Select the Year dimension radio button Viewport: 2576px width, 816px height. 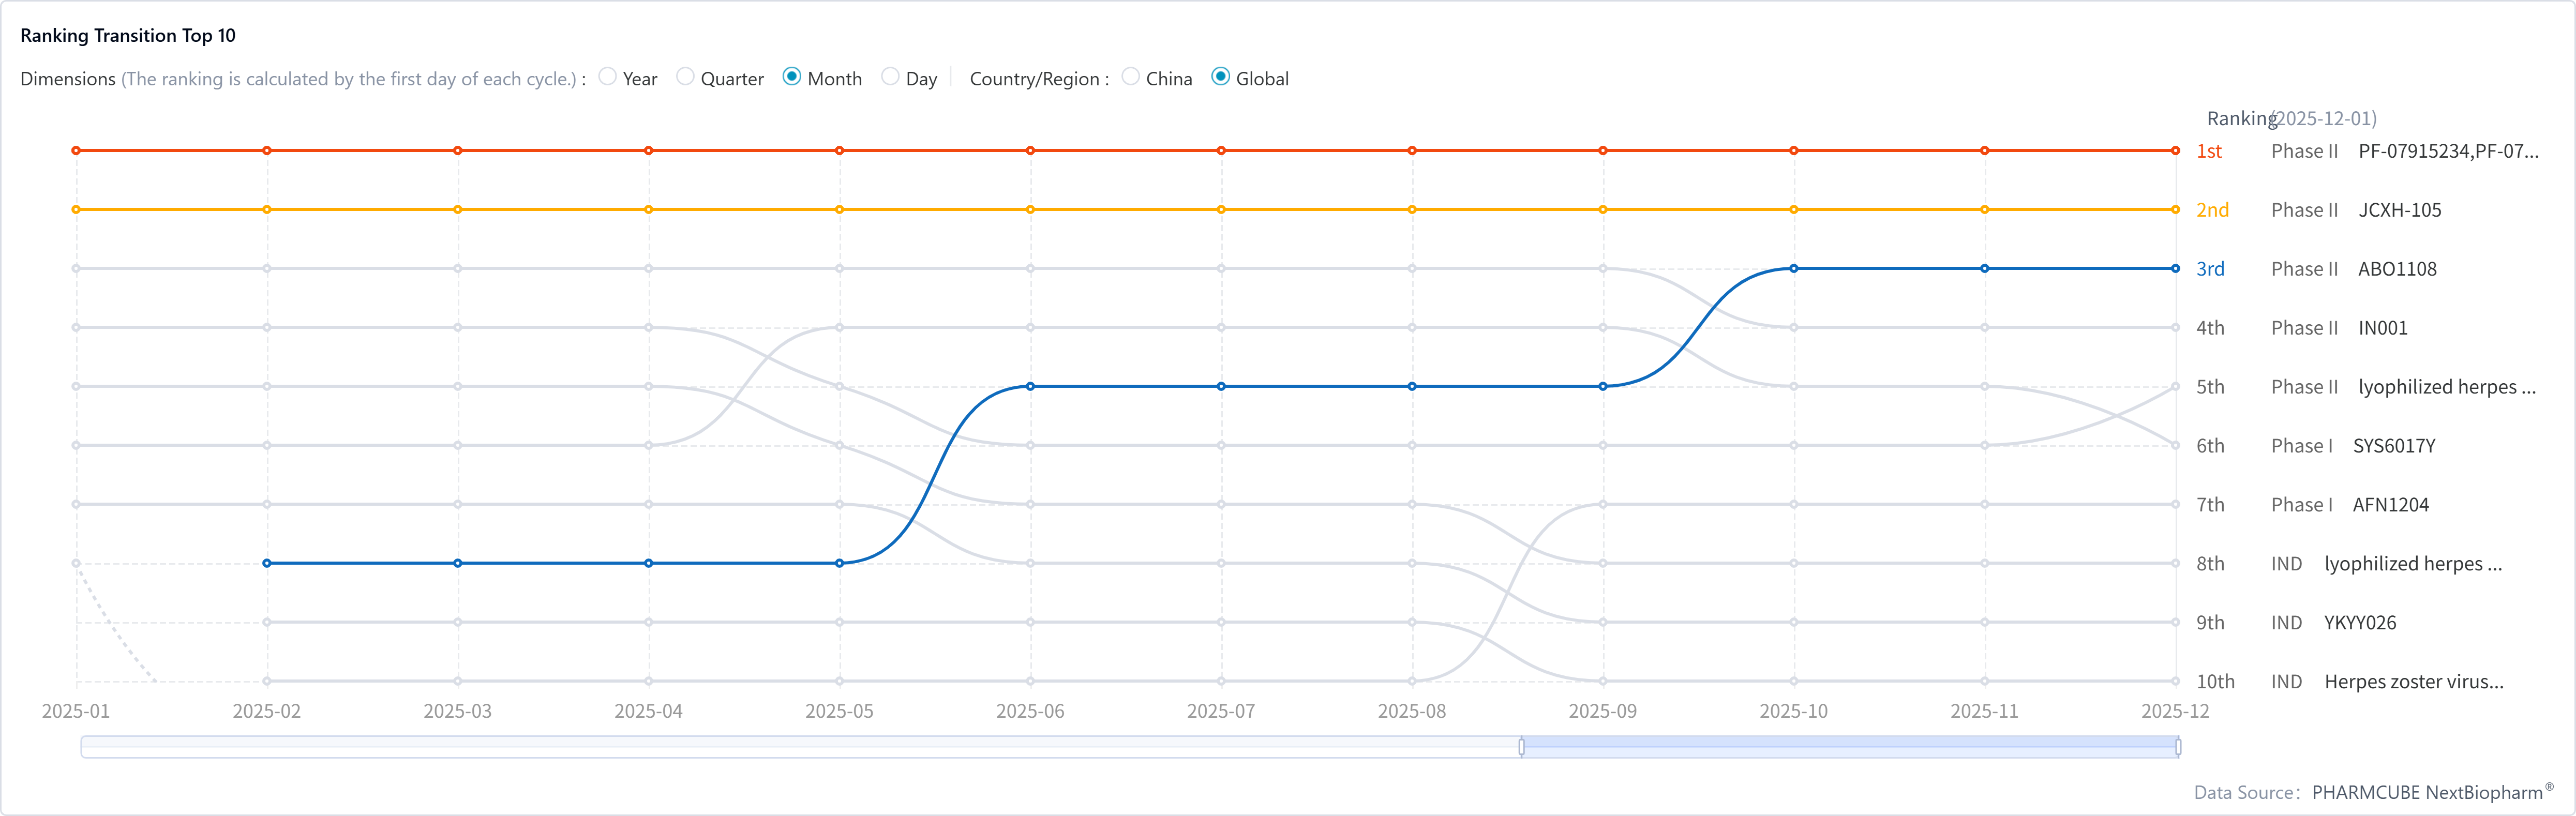click(607, 77)
